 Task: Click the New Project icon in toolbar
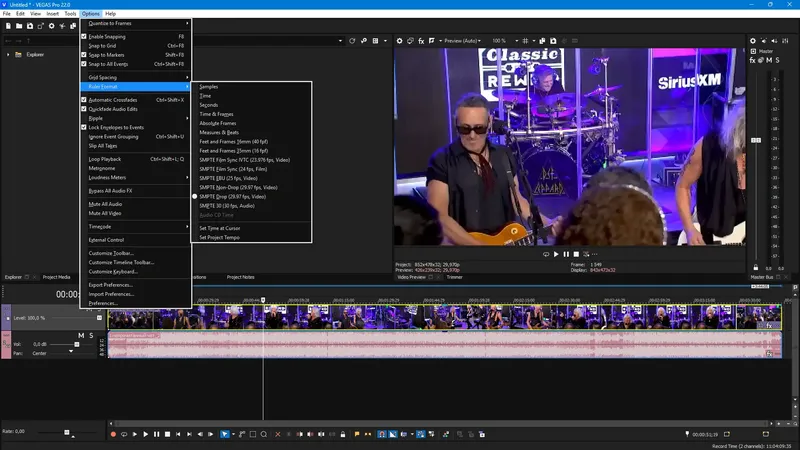7,26
